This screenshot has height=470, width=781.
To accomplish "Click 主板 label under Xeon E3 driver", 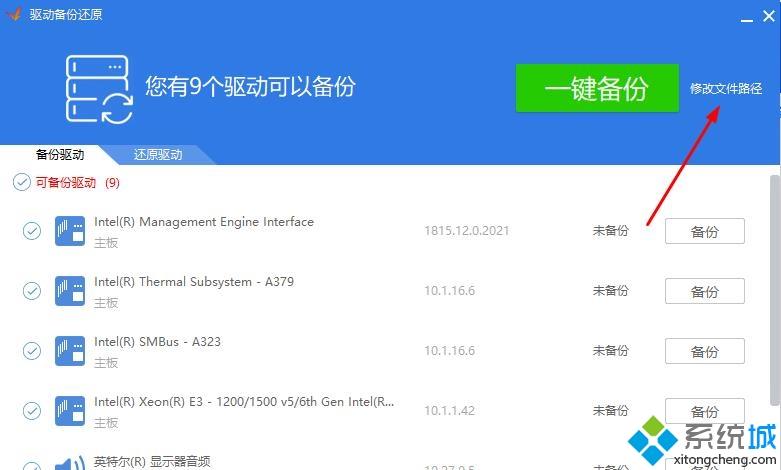I will click(x=106, y=423).
